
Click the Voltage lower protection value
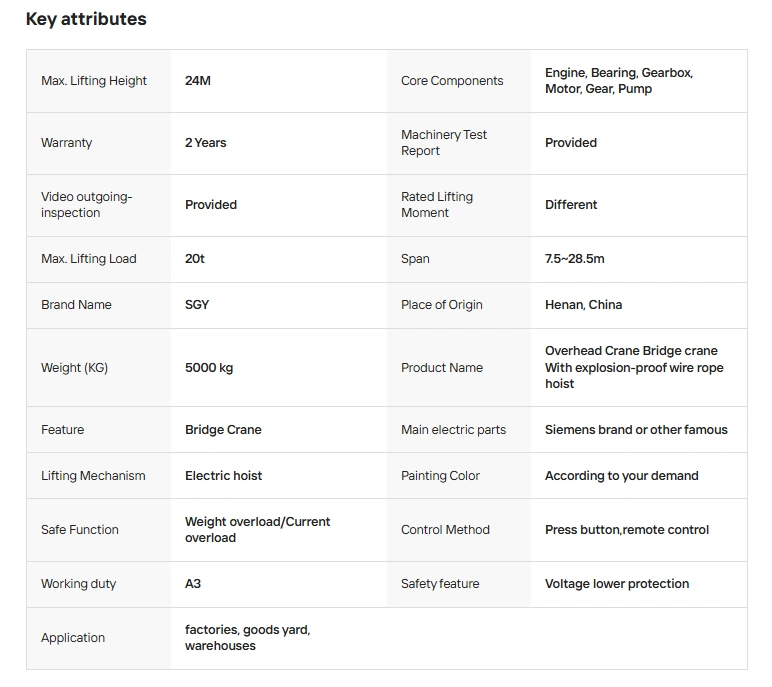point(617,584)
